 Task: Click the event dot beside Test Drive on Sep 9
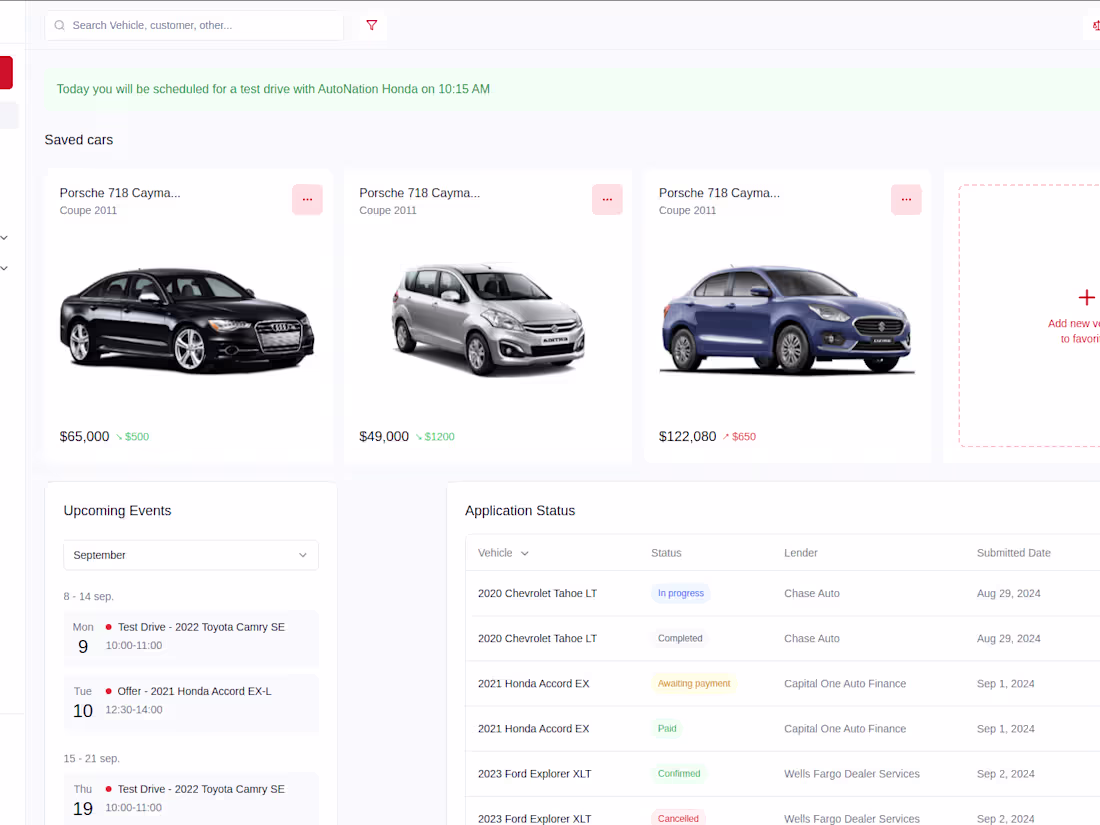point(107,627)
